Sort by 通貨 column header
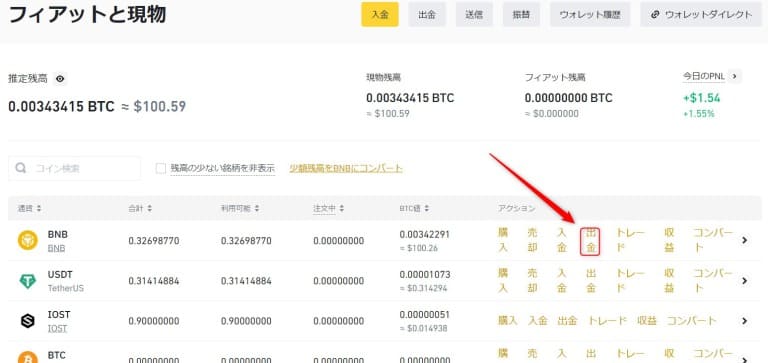Viewport: 768px width, 363px height. (x=29, y=208)
